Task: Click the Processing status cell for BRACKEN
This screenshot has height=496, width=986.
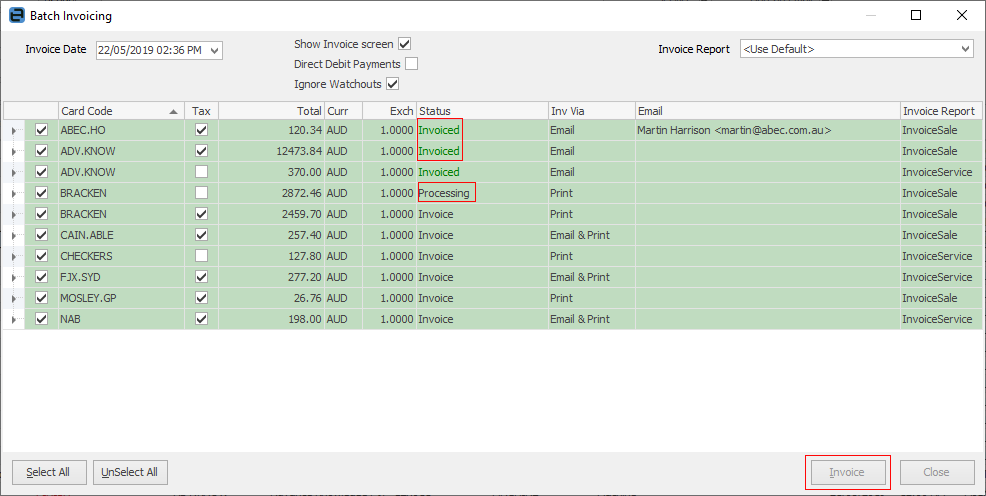Action: (x=446, y=193)
